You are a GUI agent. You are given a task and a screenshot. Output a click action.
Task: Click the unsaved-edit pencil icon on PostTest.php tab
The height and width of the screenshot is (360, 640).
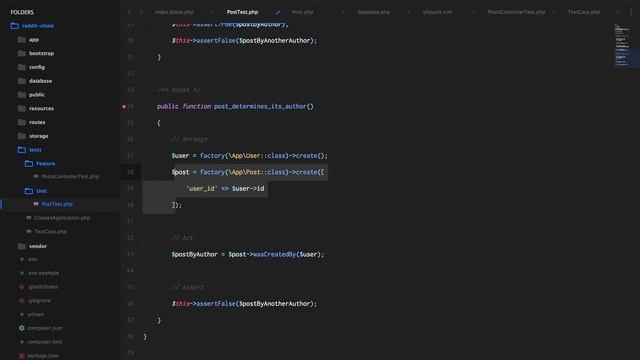[278, 12]
